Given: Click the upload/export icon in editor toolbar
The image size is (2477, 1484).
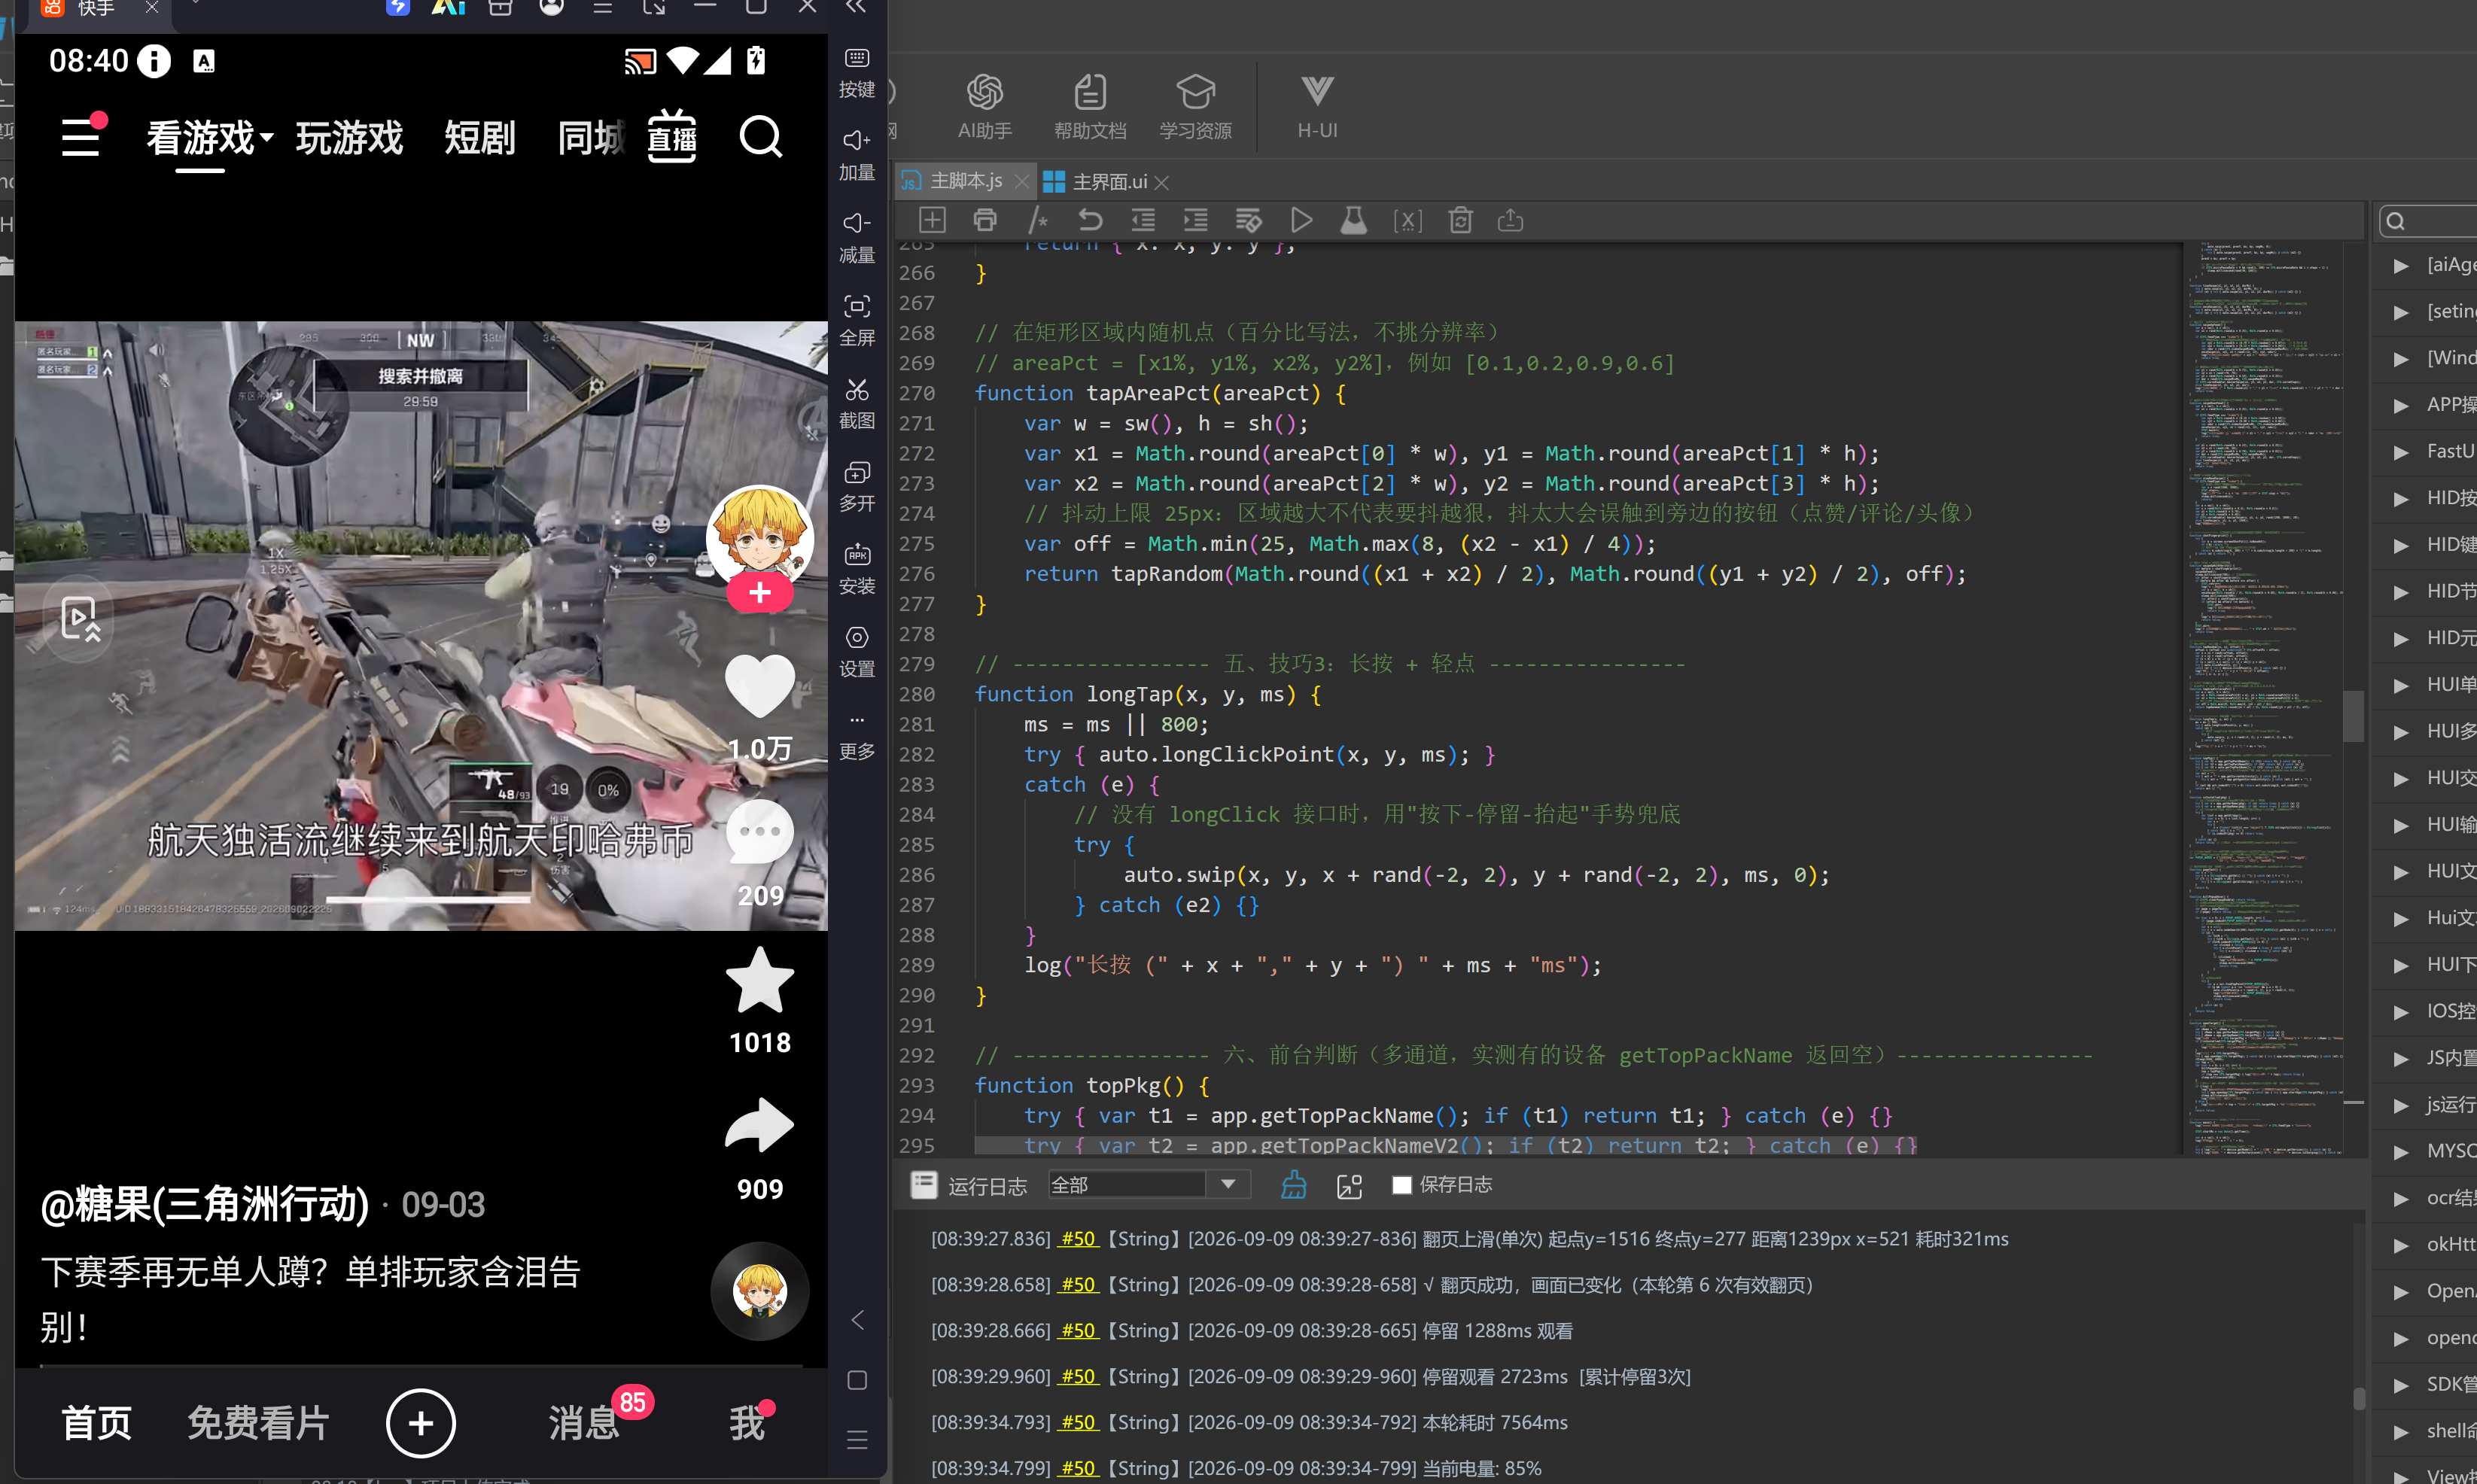Looking at the screenshot, I should tap(1510, 220).
